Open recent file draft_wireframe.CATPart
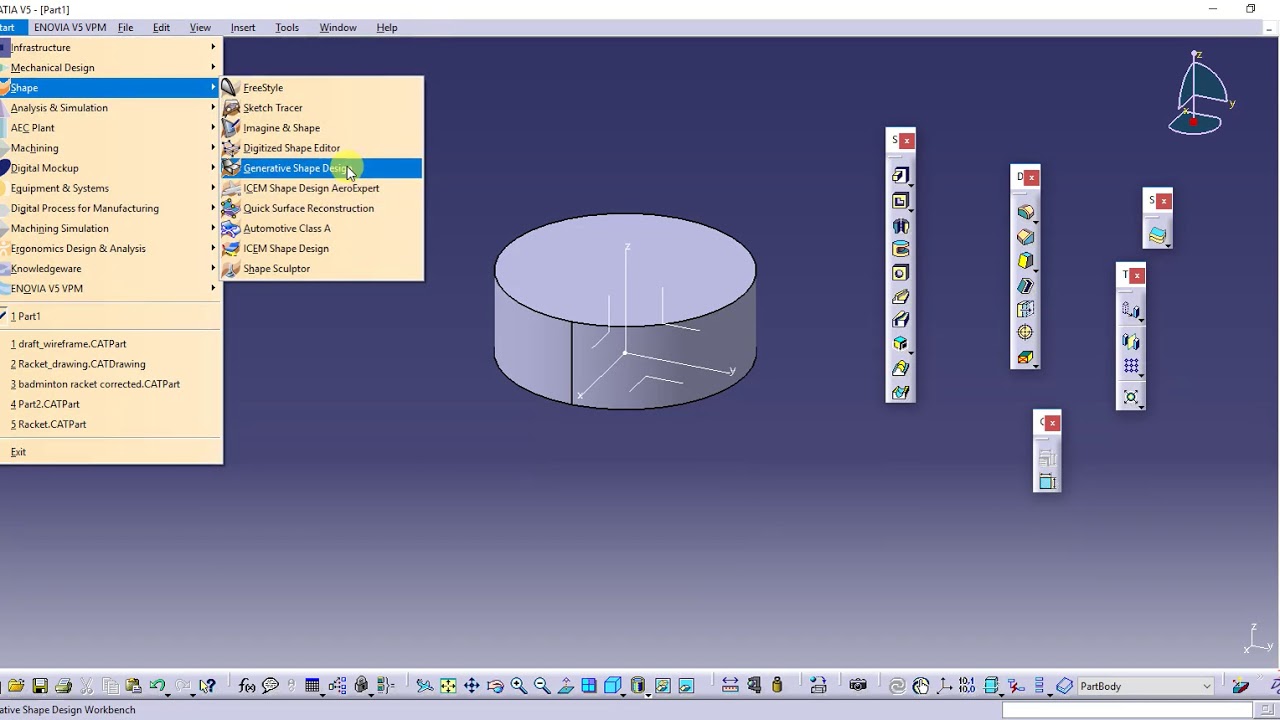 [x=110, y=344]
